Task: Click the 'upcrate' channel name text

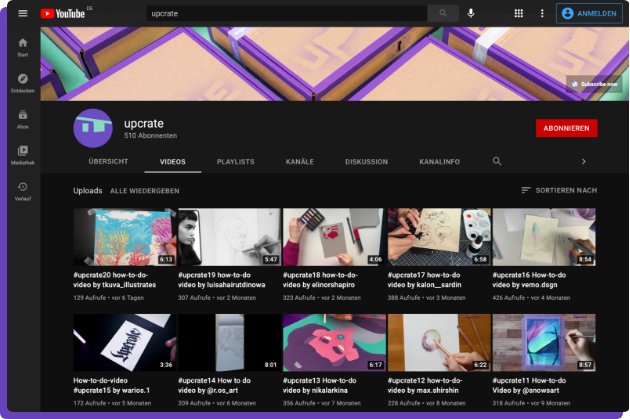Action: (144, 123)
